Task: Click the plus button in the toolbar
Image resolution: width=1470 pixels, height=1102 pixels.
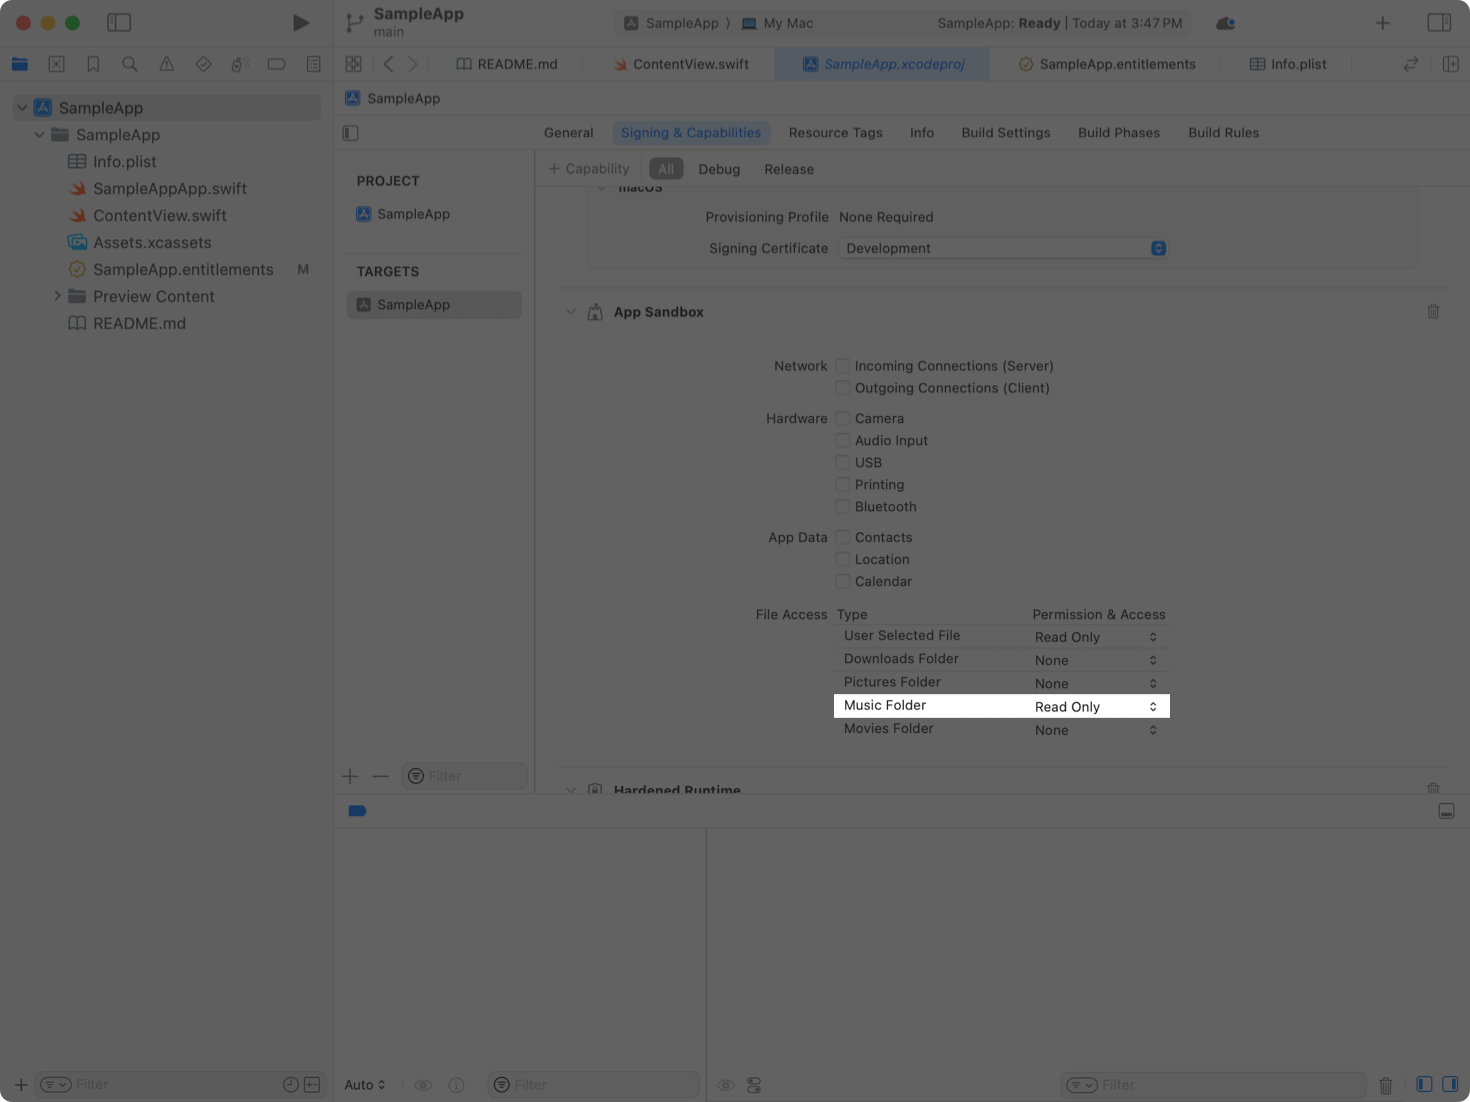Action: tap(1382, 23)
